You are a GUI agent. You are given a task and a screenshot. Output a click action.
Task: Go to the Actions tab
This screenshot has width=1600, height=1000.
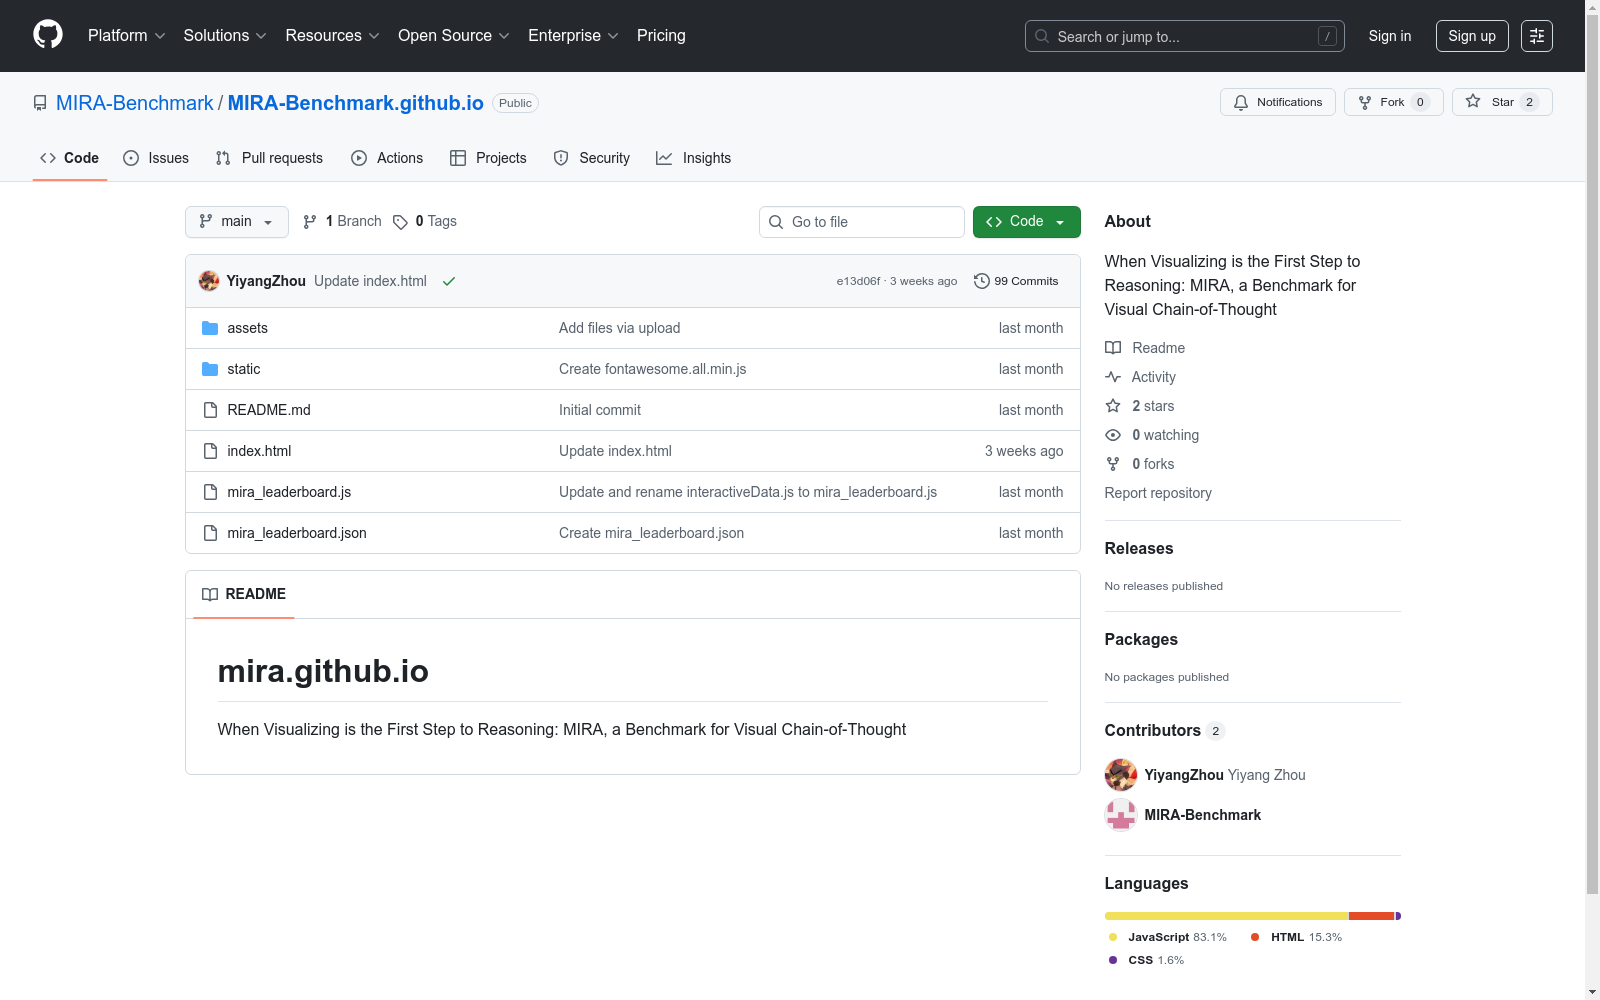[x=387, y=158]
